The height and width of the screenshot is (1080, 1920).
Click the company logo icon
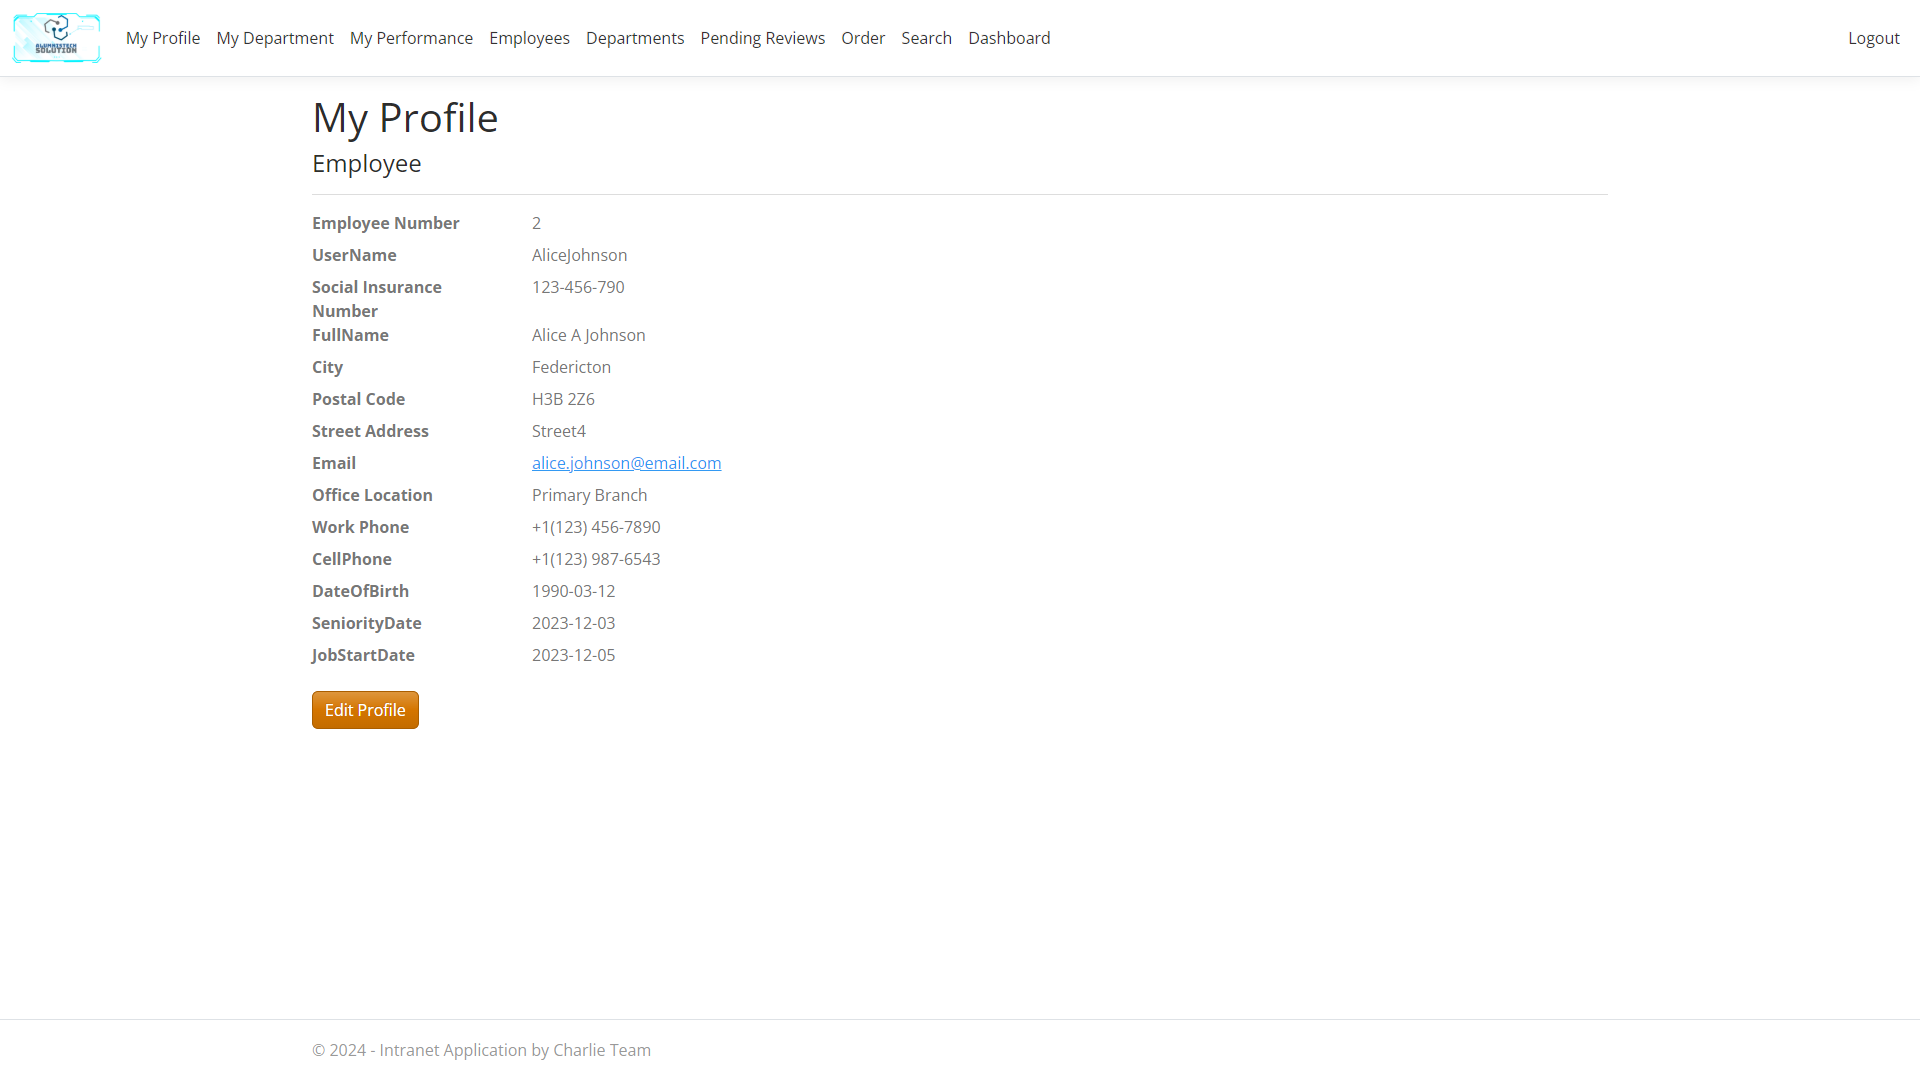tap(56, 38)
